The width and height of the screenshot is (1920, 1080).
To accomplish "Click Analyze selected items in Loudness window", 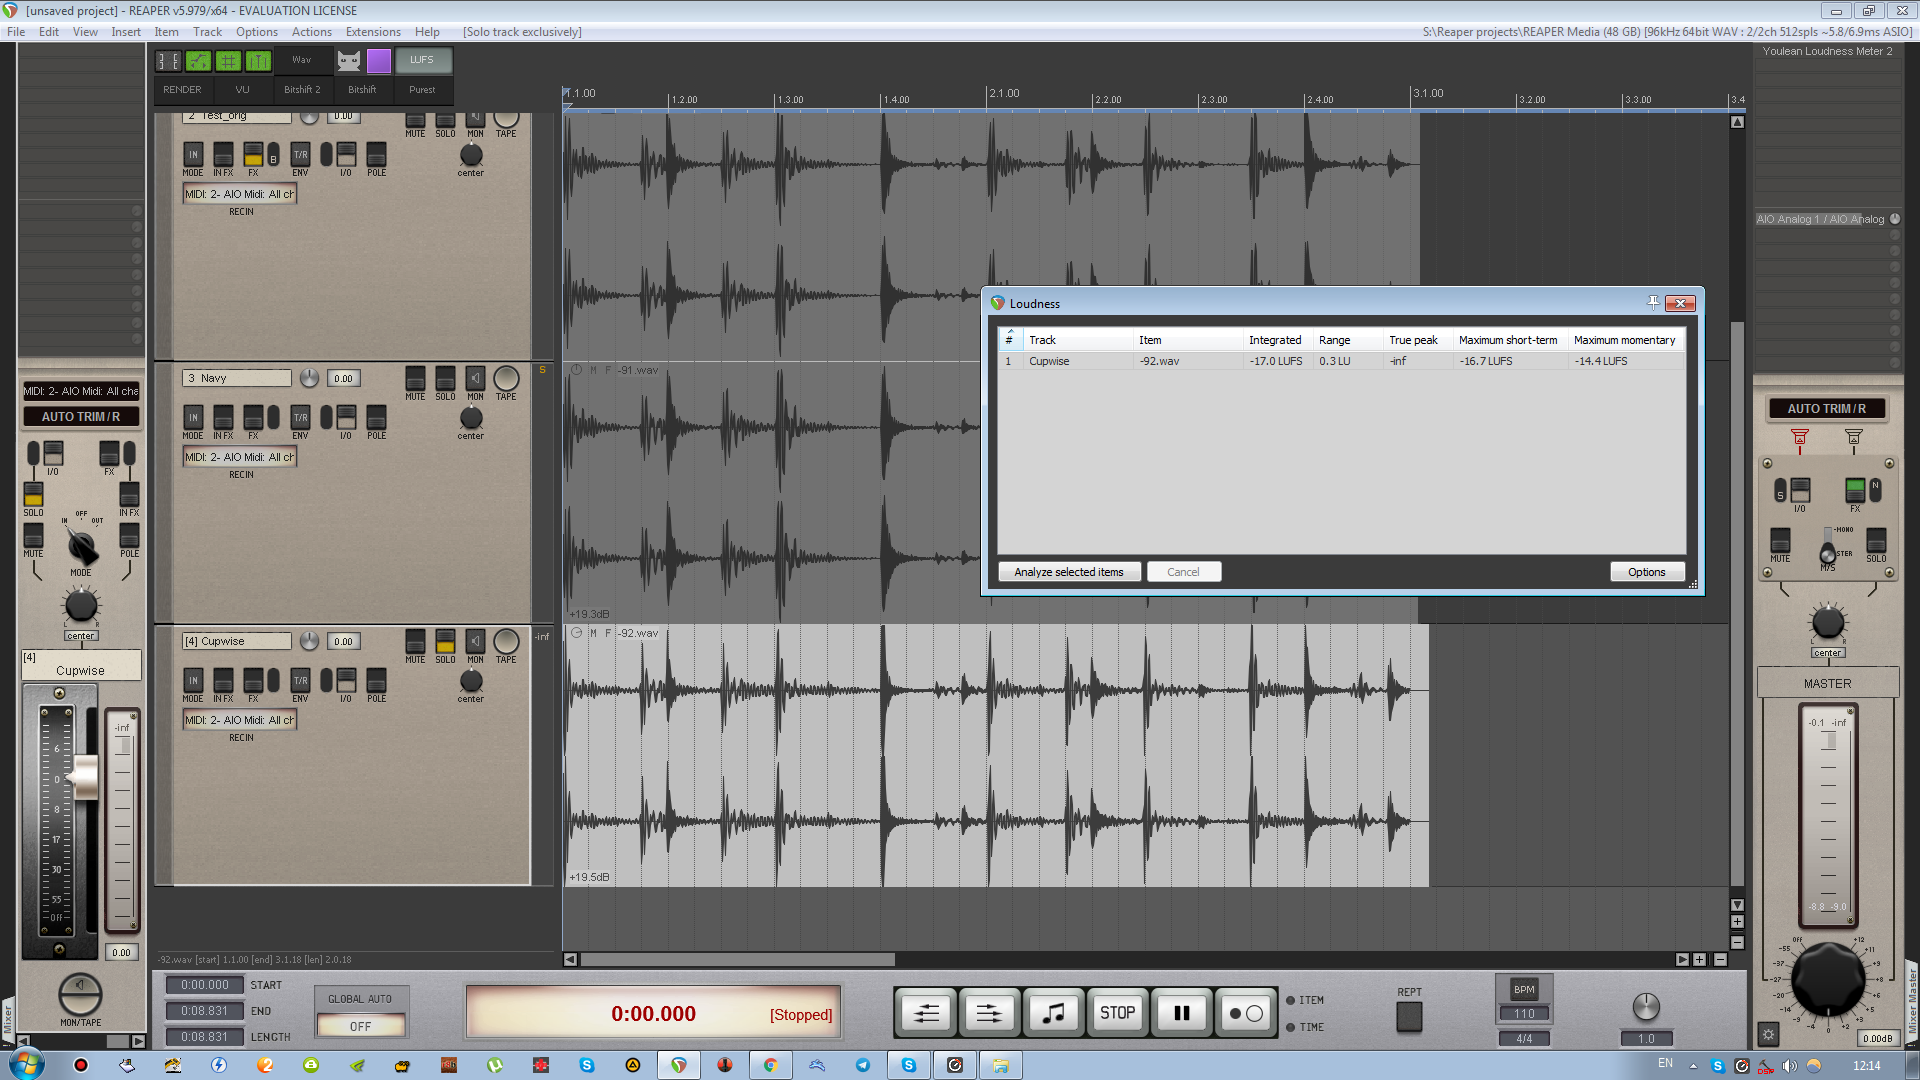I will point(1069,572).
